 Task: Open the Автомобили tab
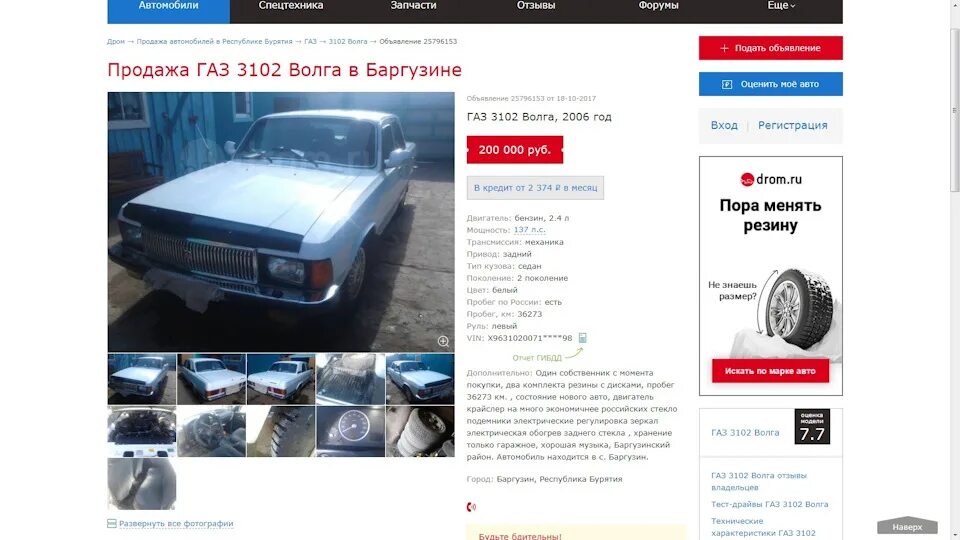[168, 7]
